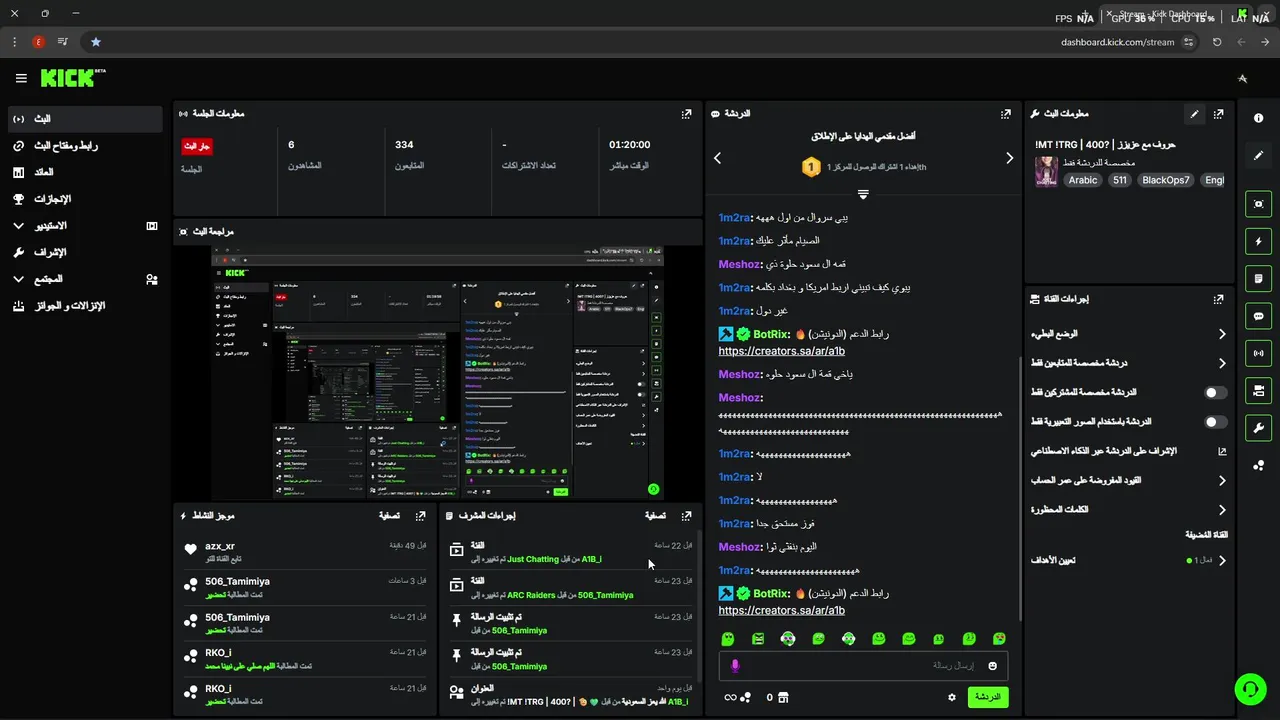Open the last creators.sa/ar/a1b link in chat
The width and height of the screenshot is (1280, 720).
(781, 610)
